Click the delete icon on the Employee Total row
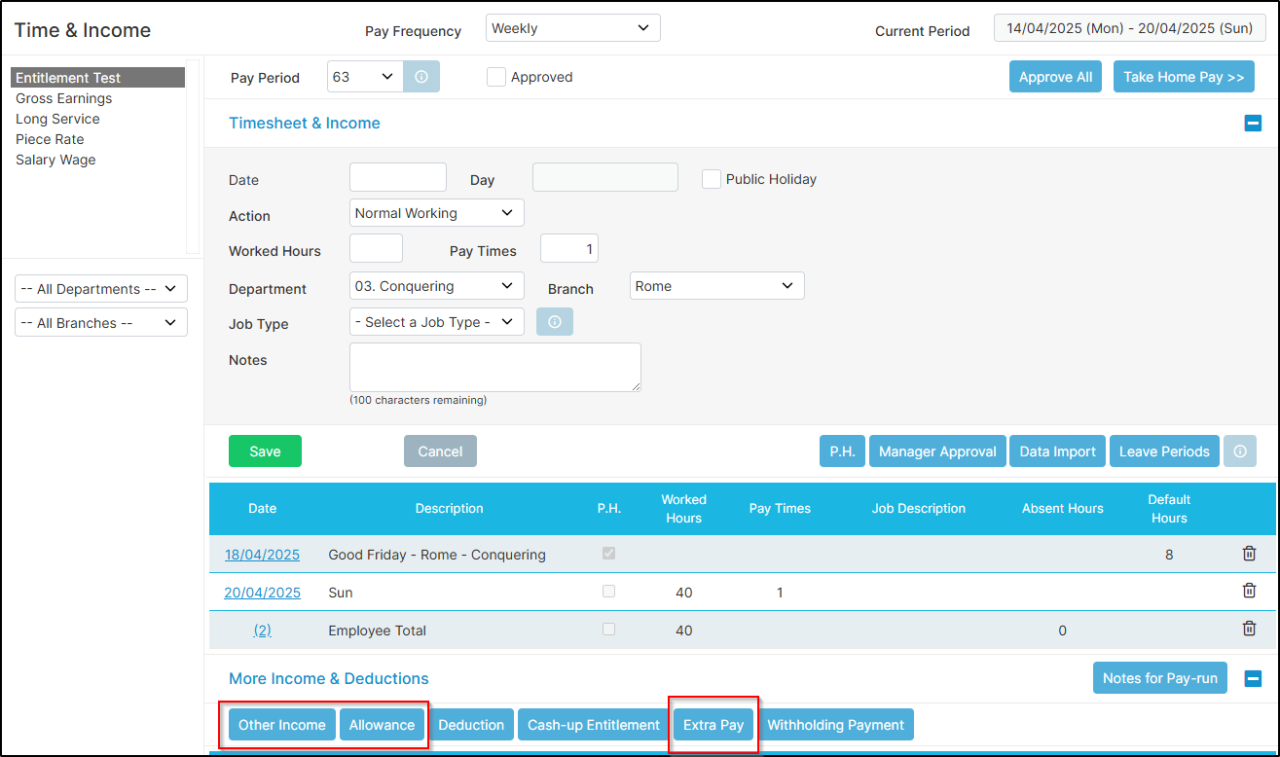This screenshot has width=1280, height=757. [1248, 628]
